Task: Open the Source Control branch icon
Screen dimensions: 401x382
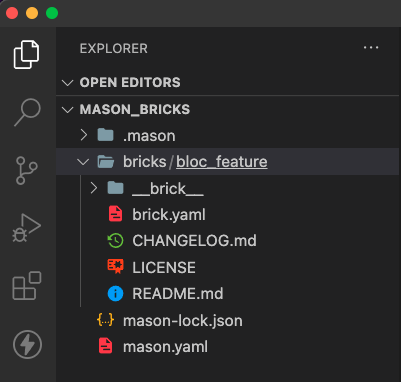Action: (x=27, y=170)
